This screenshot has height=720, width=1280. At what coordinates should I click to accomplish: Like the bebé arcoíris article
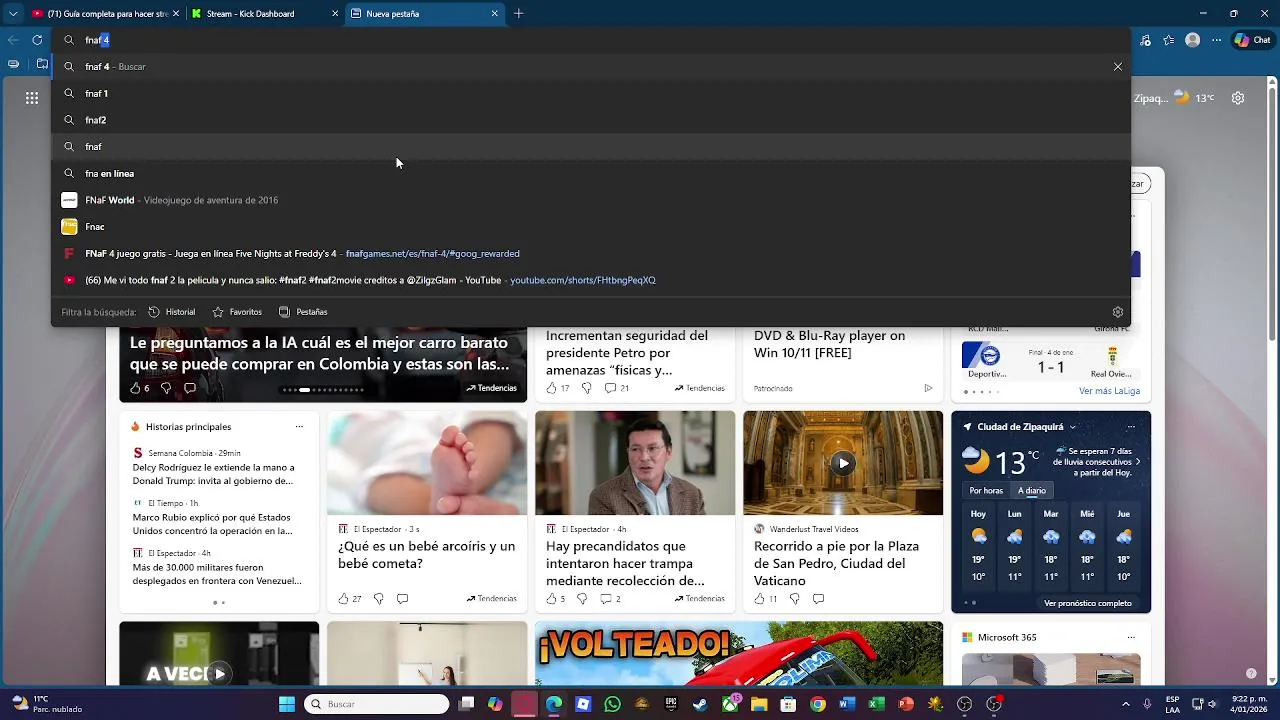pyautogui.click(x=349, y=599)
